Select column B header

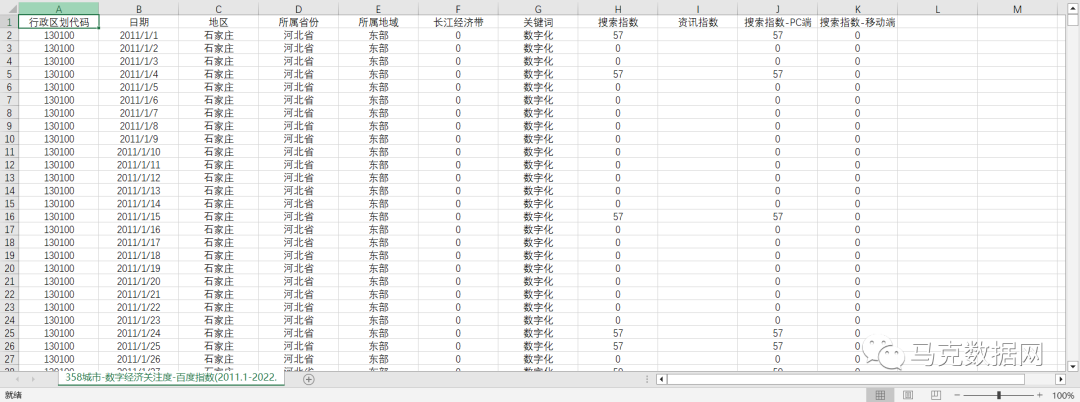click(x=138, y=9)
